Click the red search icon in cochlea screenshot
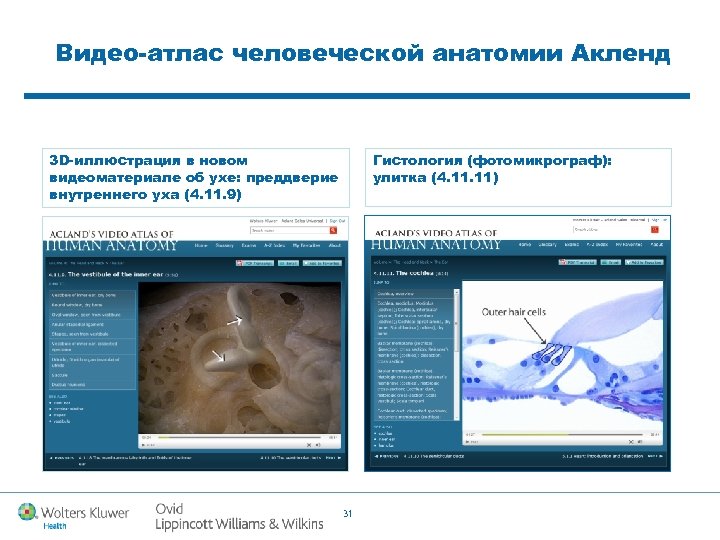720x540 pixels. [x=655, y=229]
